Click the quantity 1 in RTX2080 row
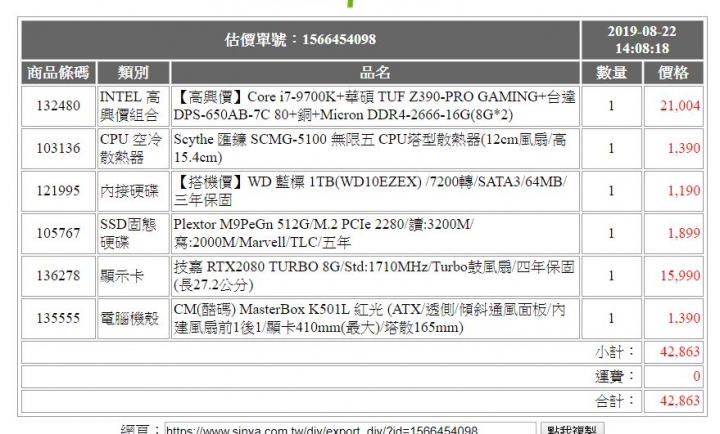The width and height of the screenshot is (720, 434). click(x=611, y=276)
